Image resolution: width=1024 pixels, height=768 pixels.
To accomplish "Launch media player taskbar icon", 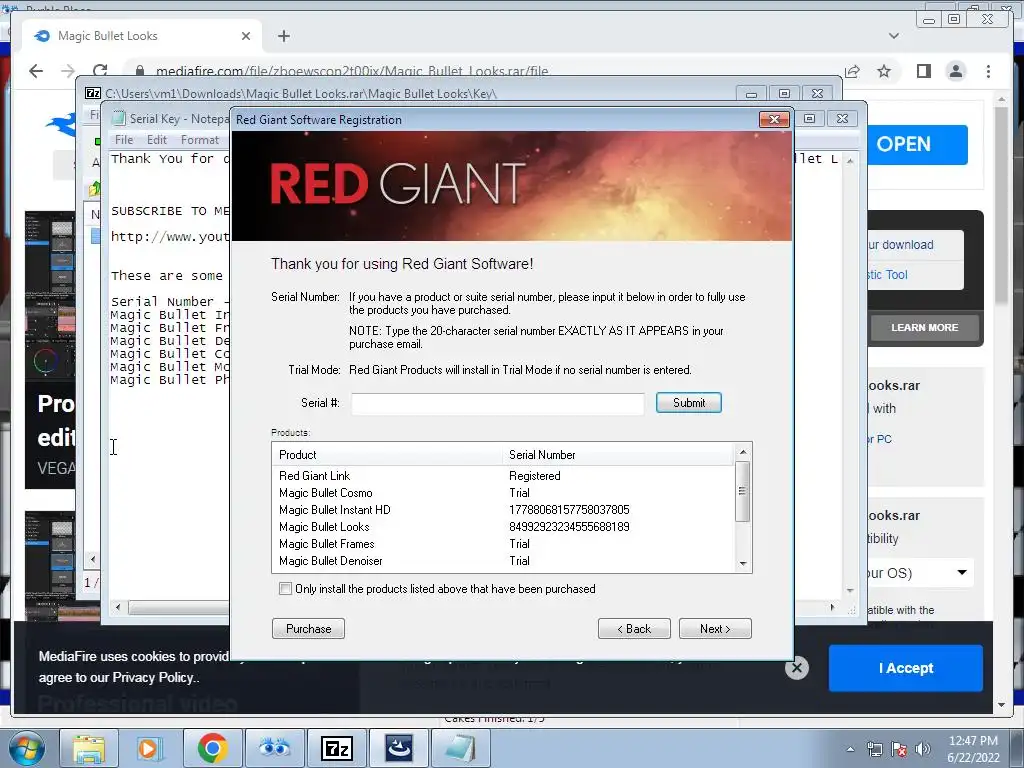I will (150, 748).
